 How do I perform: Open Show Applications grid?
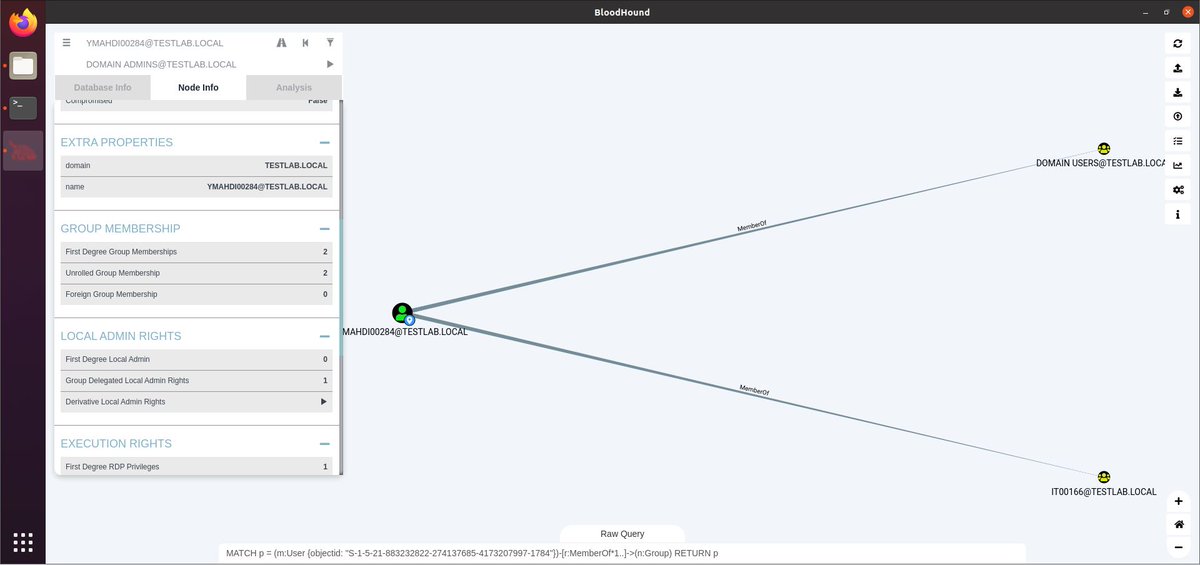(x=23, y=542)
